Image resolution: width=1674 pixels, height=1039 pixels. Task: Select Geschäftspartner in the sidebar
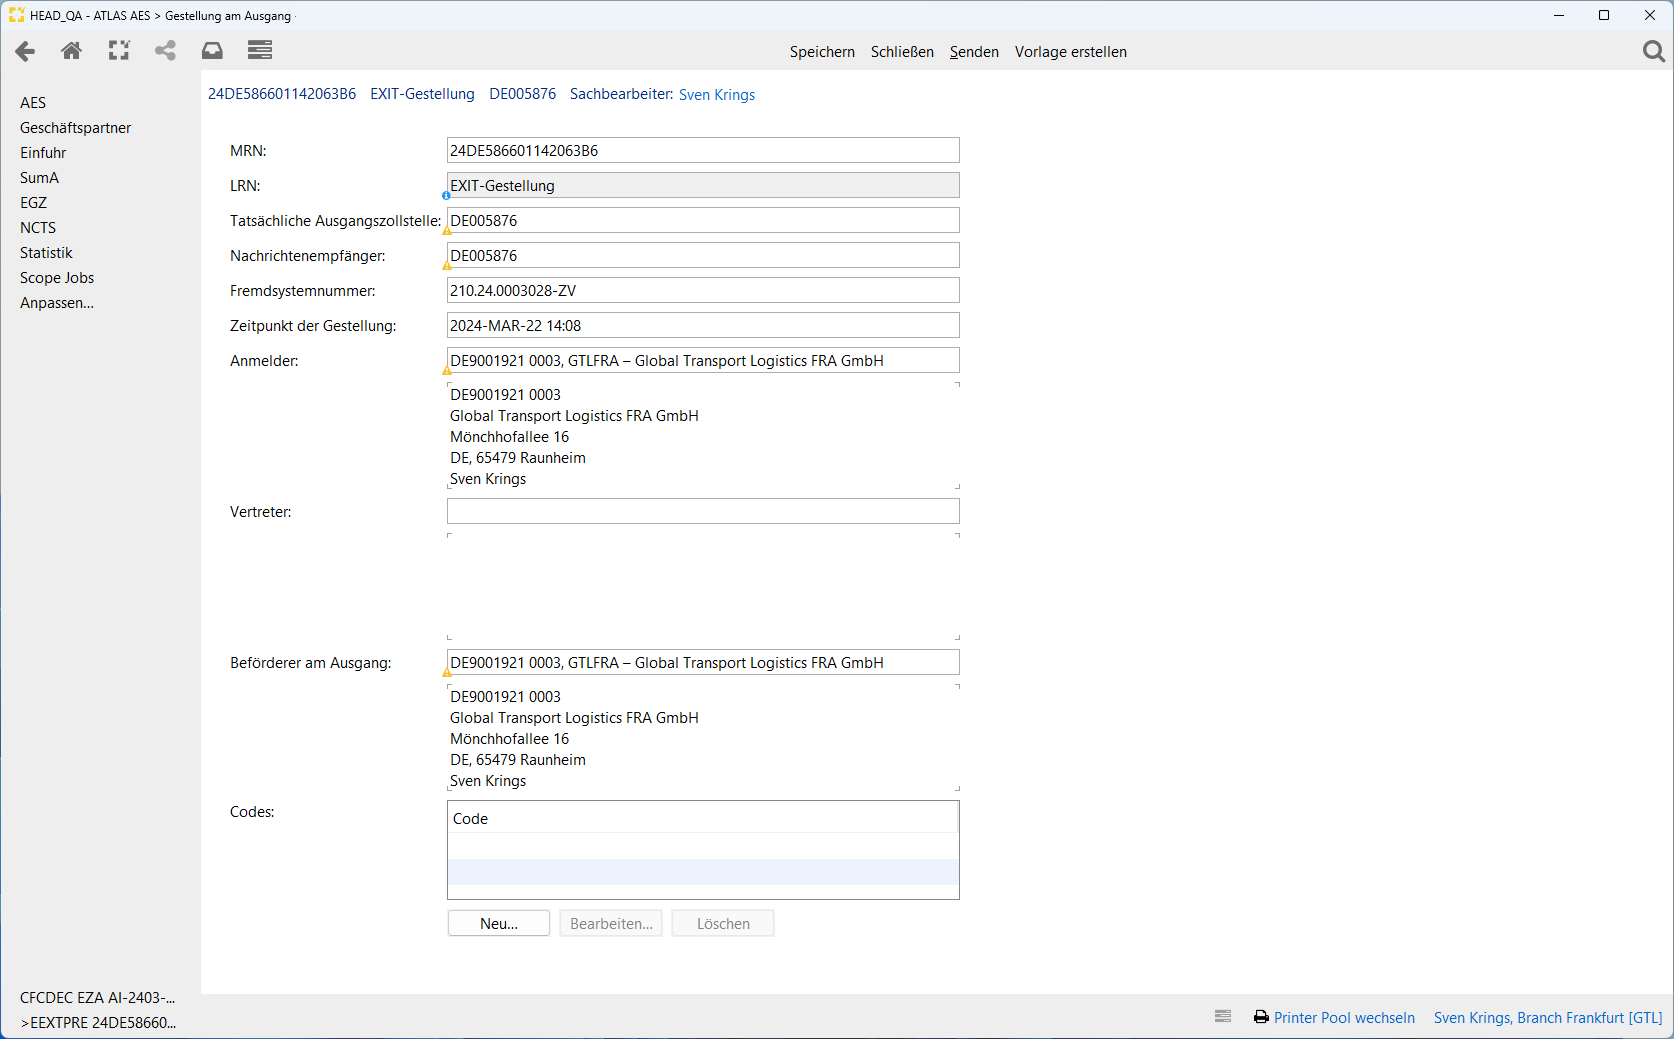pos(75,128)
